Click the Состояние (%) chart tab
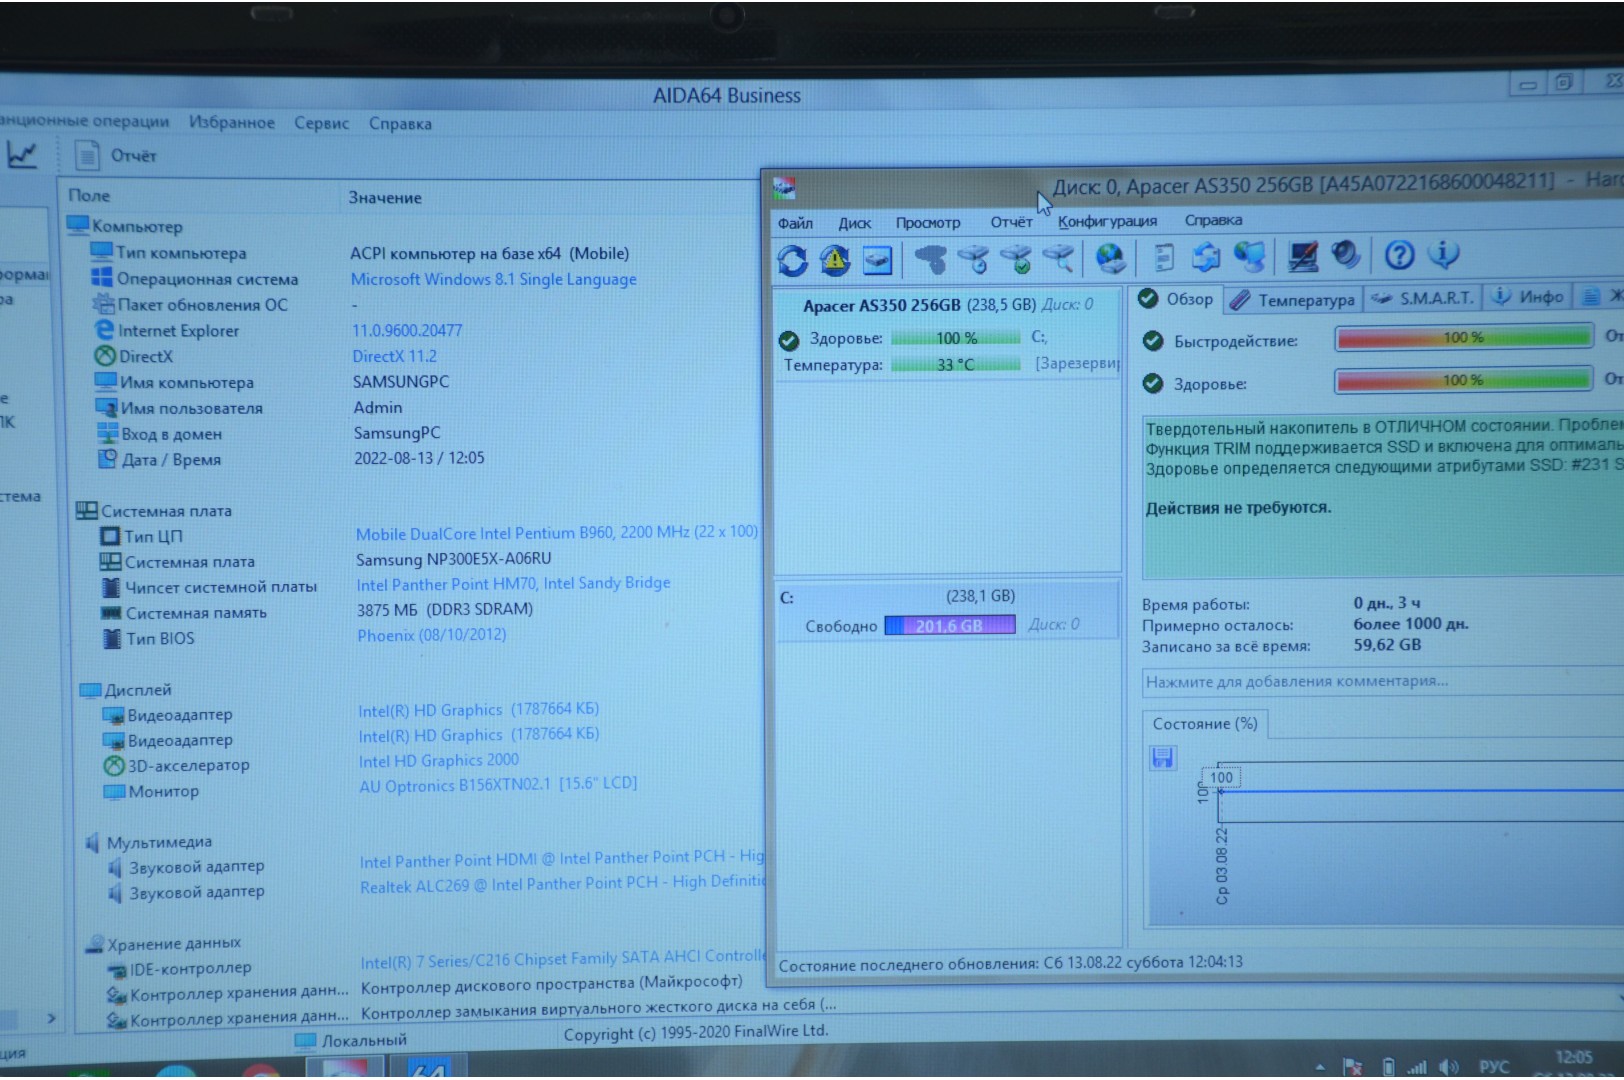 pos(1204,724)
